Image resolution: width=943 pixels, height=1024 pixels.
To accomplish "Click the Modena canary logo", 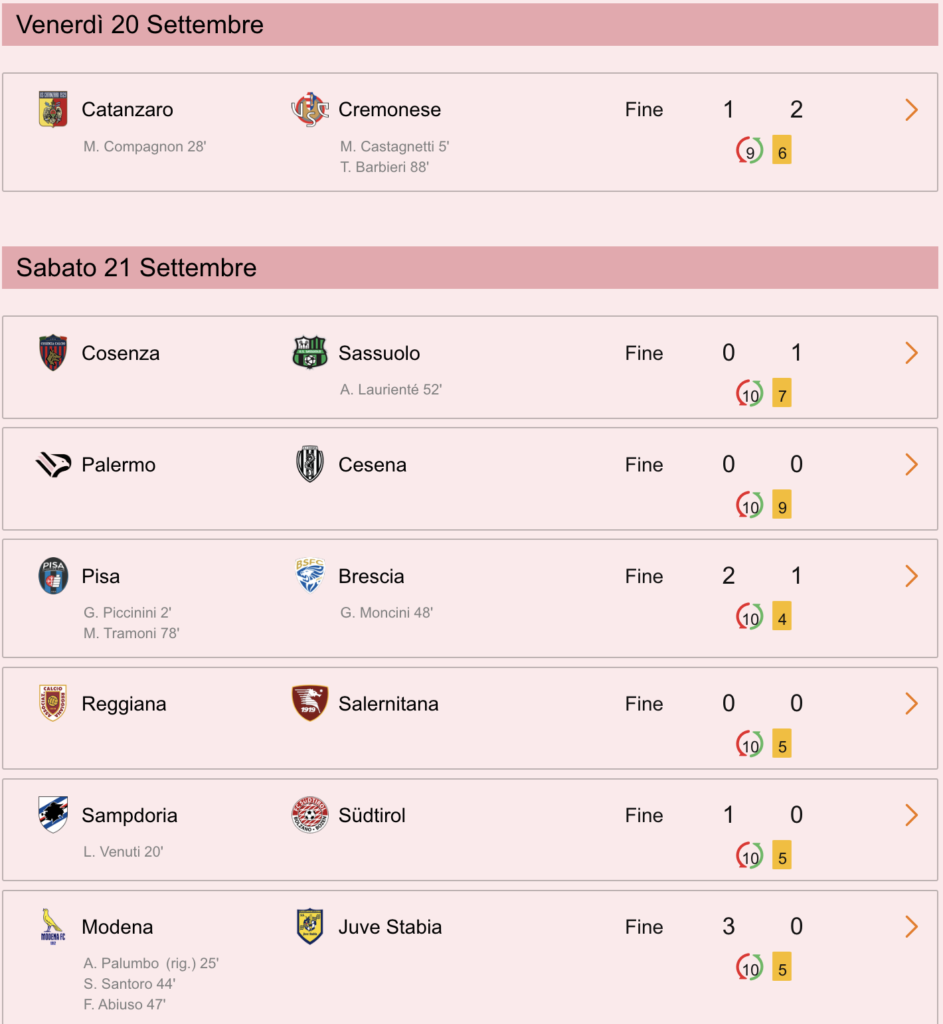I will [53, 926].
